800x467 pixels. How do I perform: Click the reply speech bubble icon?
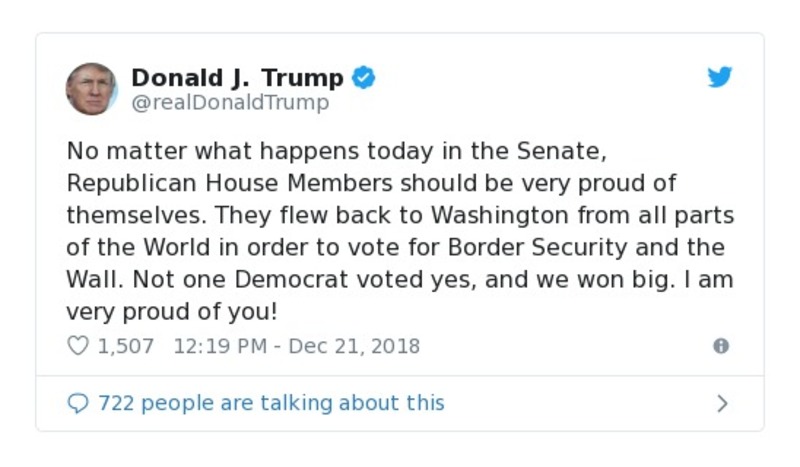click(77, 403)
